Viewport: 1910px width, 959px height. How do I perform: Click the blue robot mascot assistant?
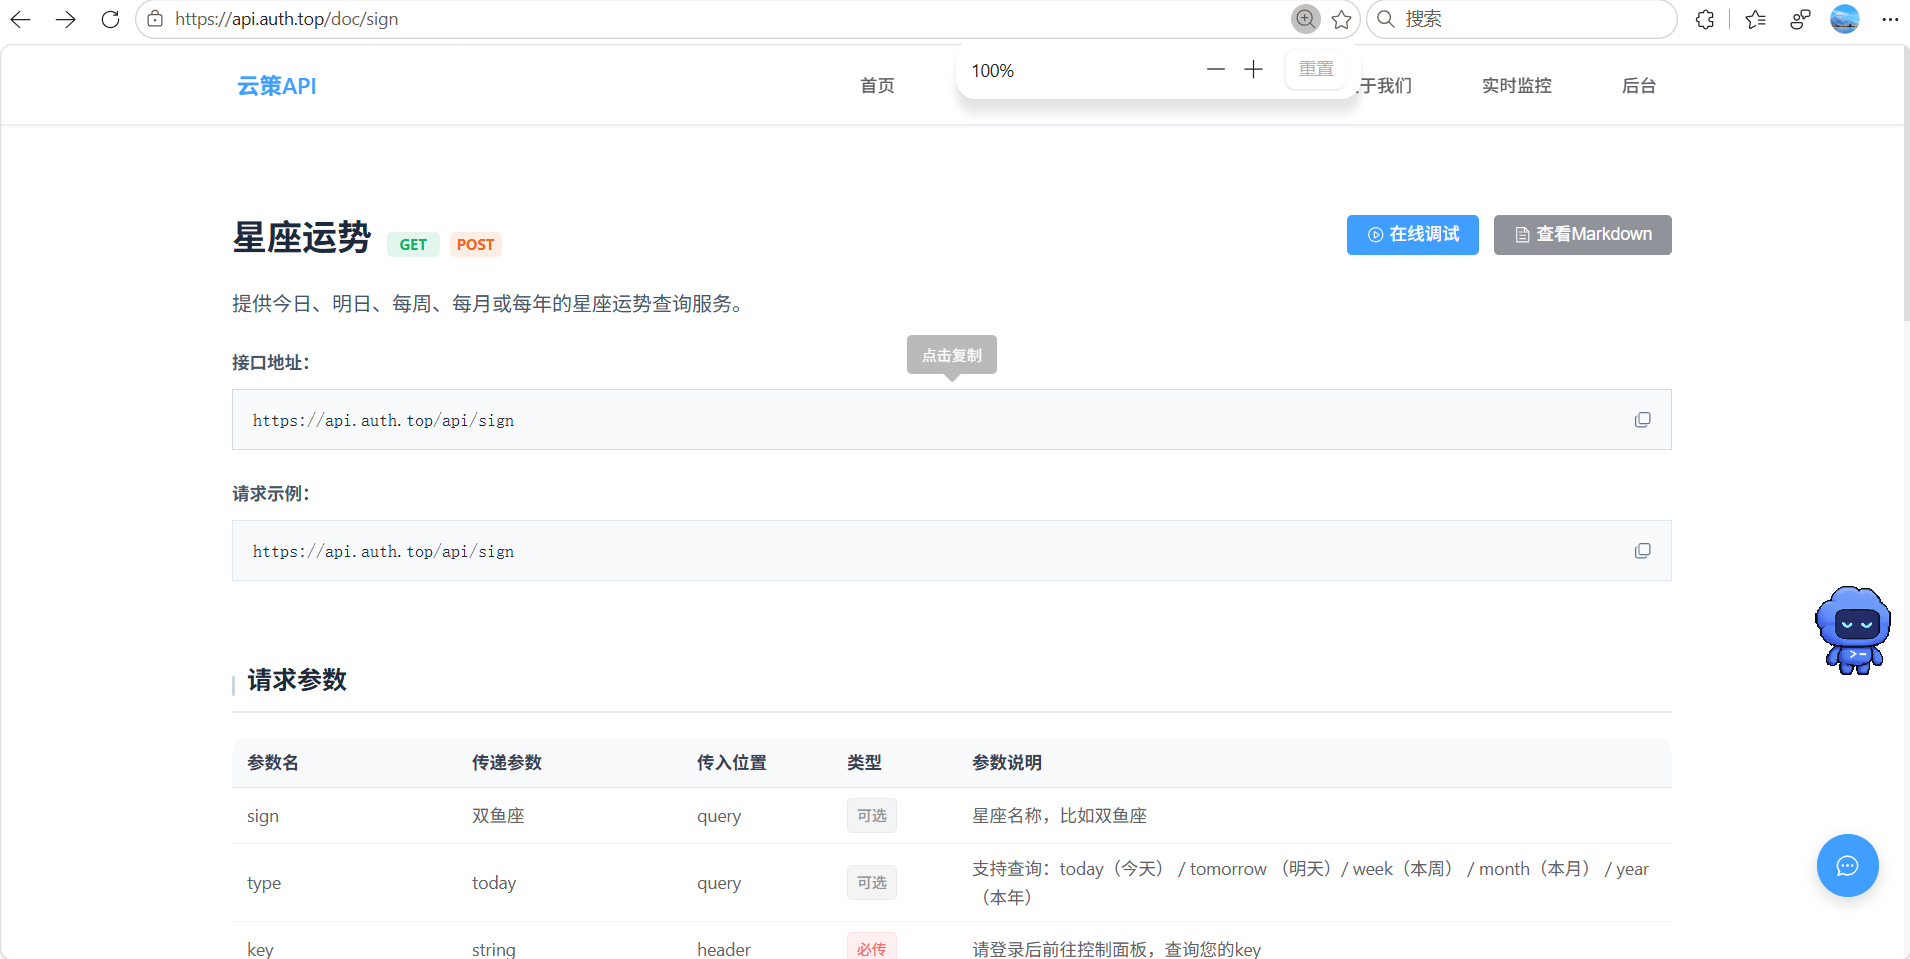pos(1853,630)
